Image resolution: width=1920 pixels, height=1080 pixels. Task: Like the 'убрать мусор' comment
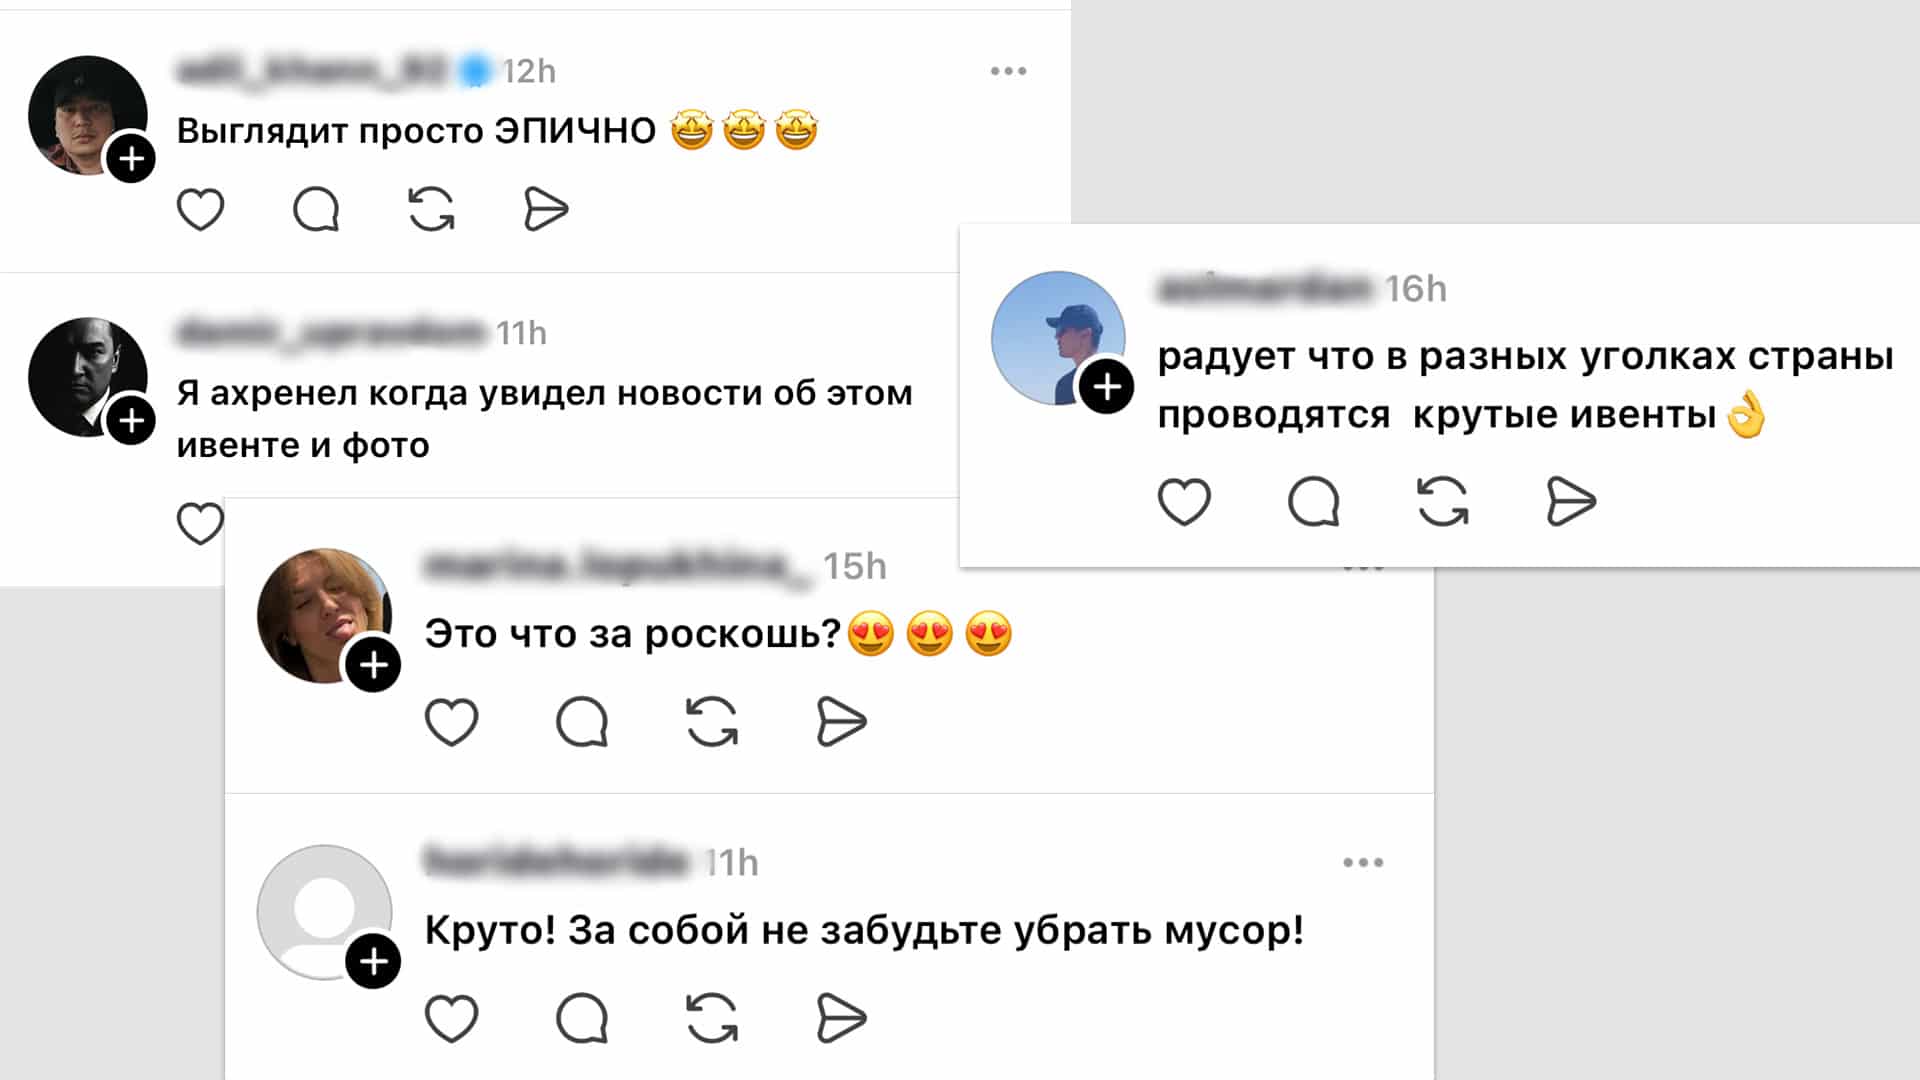click(x=452, y=1019)
